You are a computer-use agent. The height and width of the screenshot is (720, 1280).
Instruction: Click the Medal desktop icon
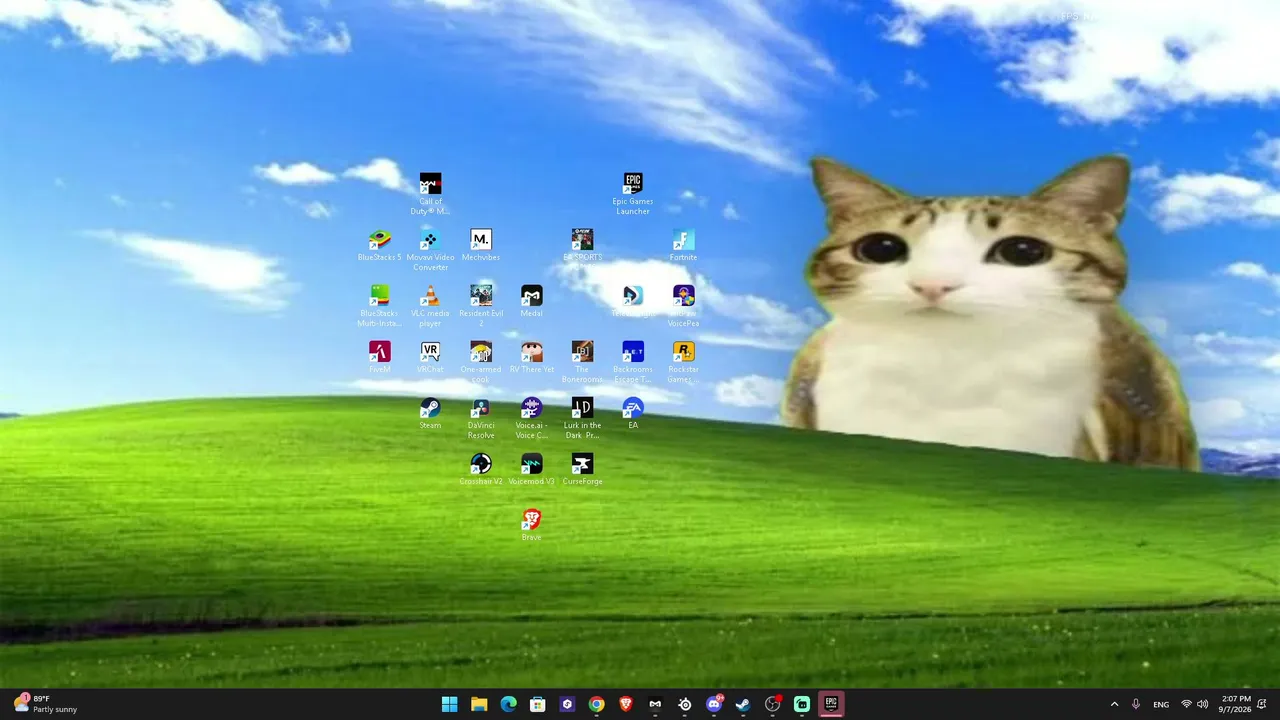[x=531, y=302]
